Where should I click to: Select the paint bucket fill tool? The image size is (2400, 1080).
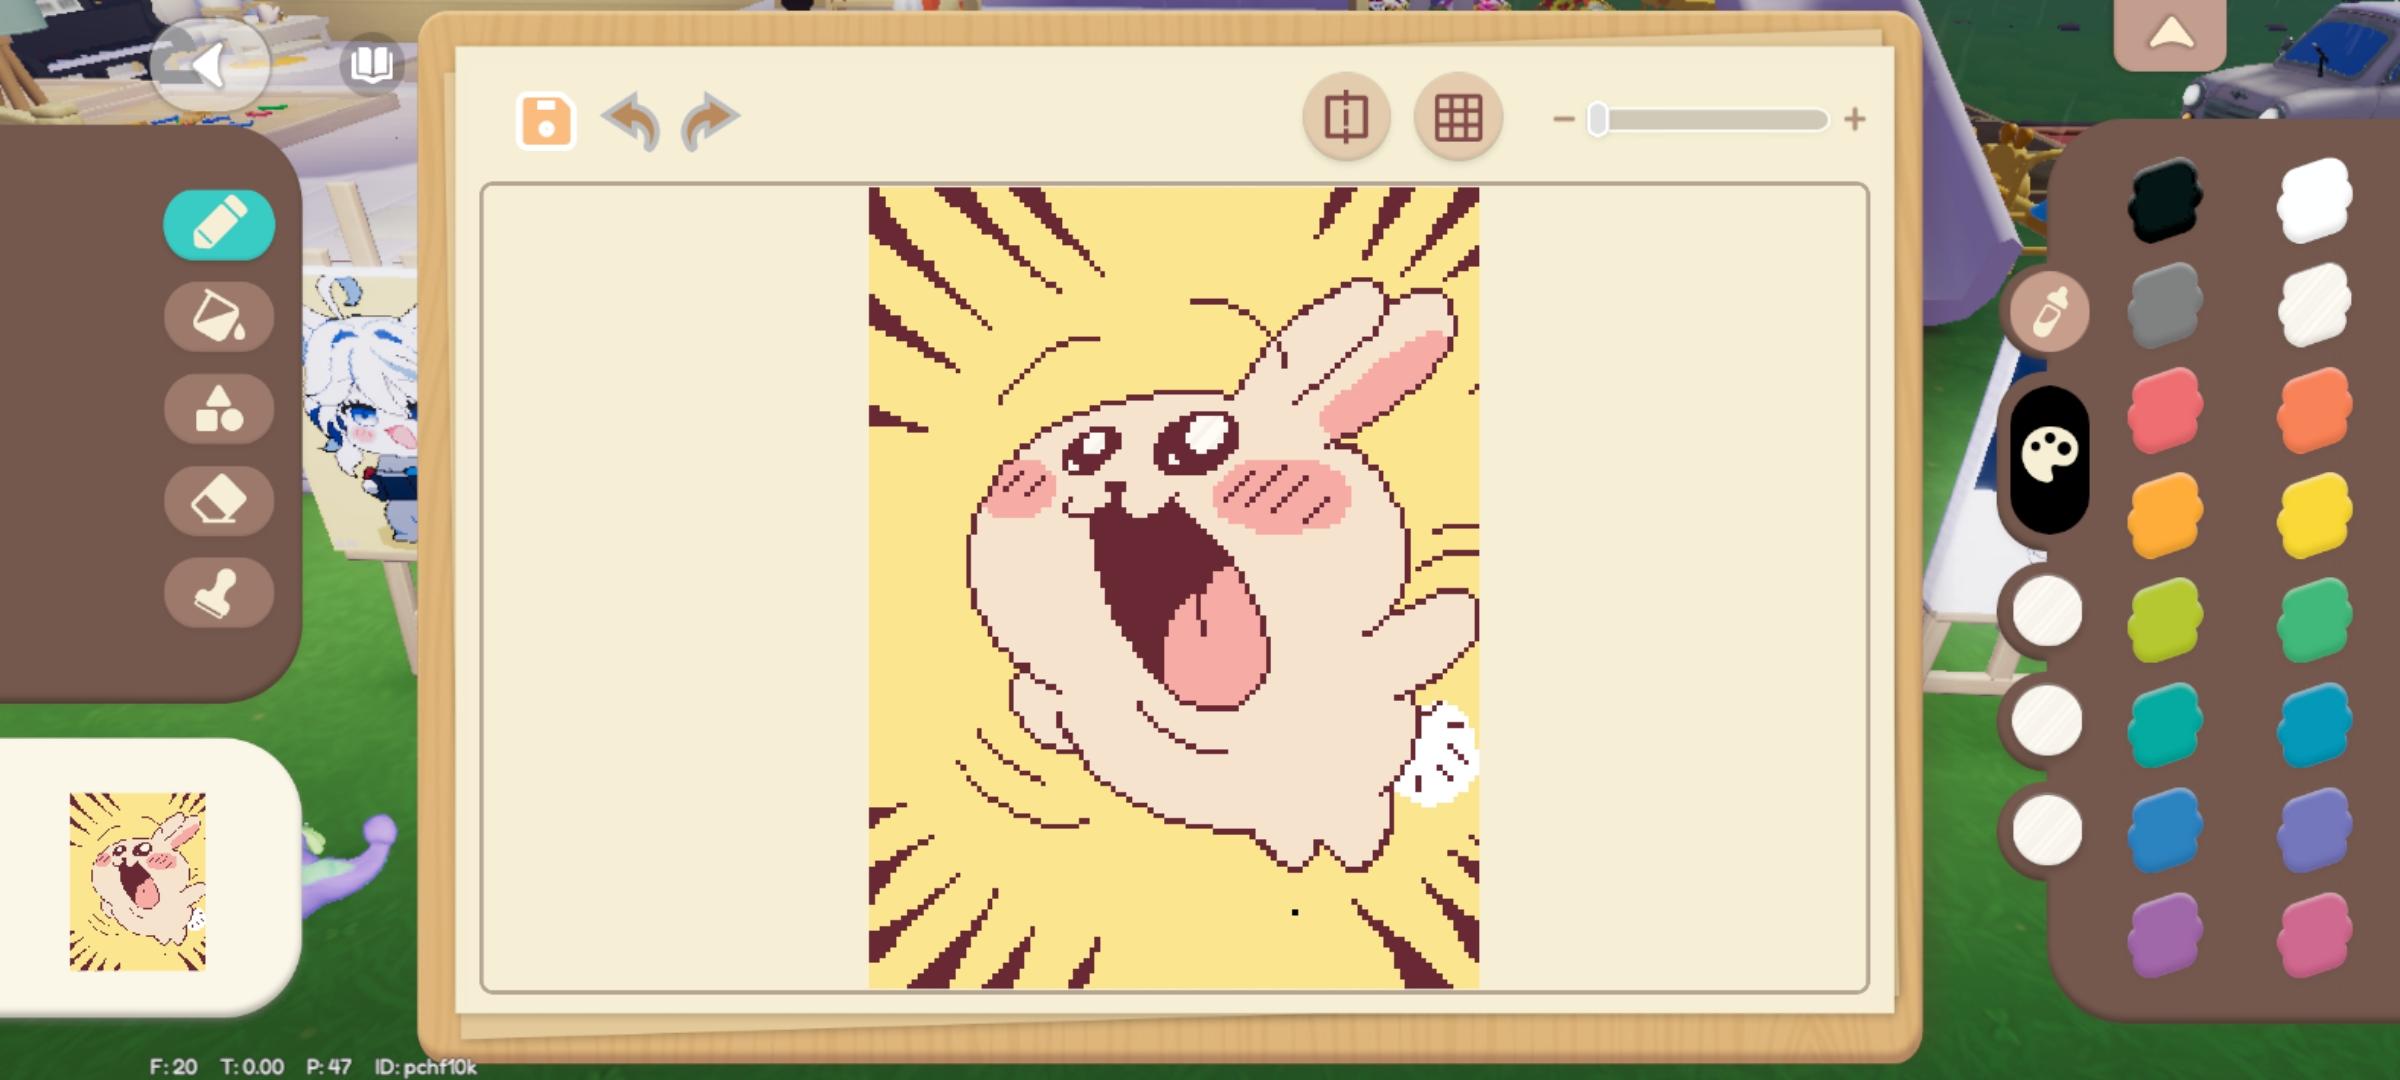[219, 317]
